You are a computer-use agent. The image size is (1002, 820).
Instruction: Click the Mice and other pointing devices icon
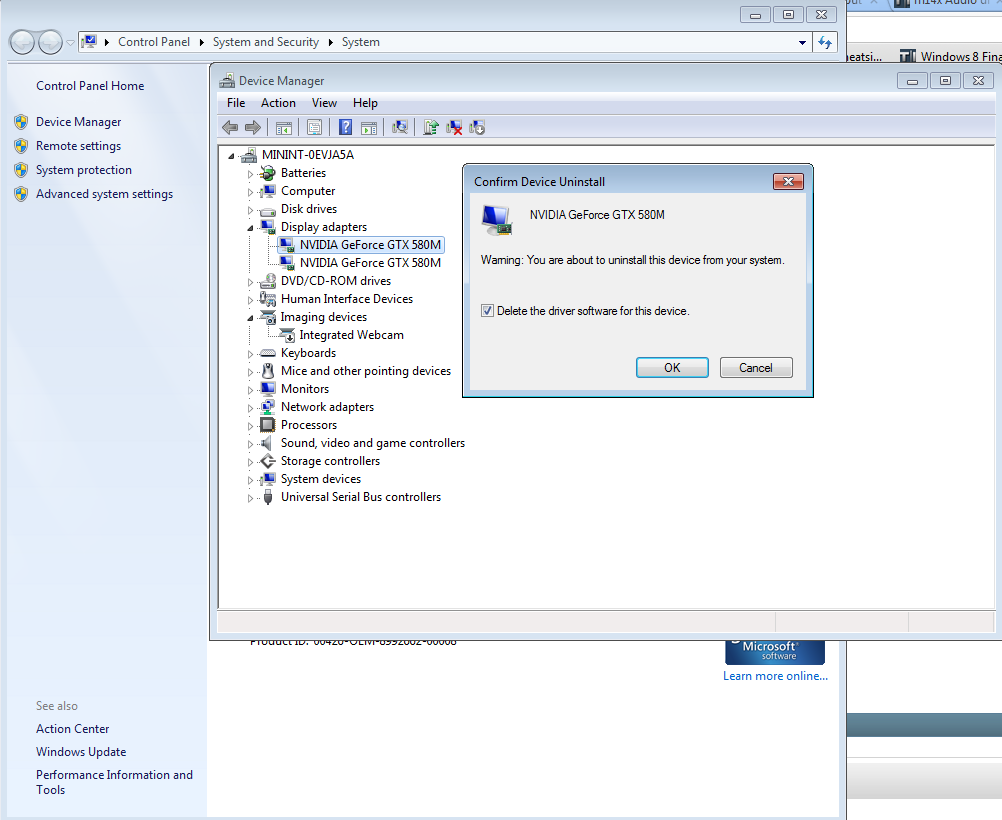(268, 371)
